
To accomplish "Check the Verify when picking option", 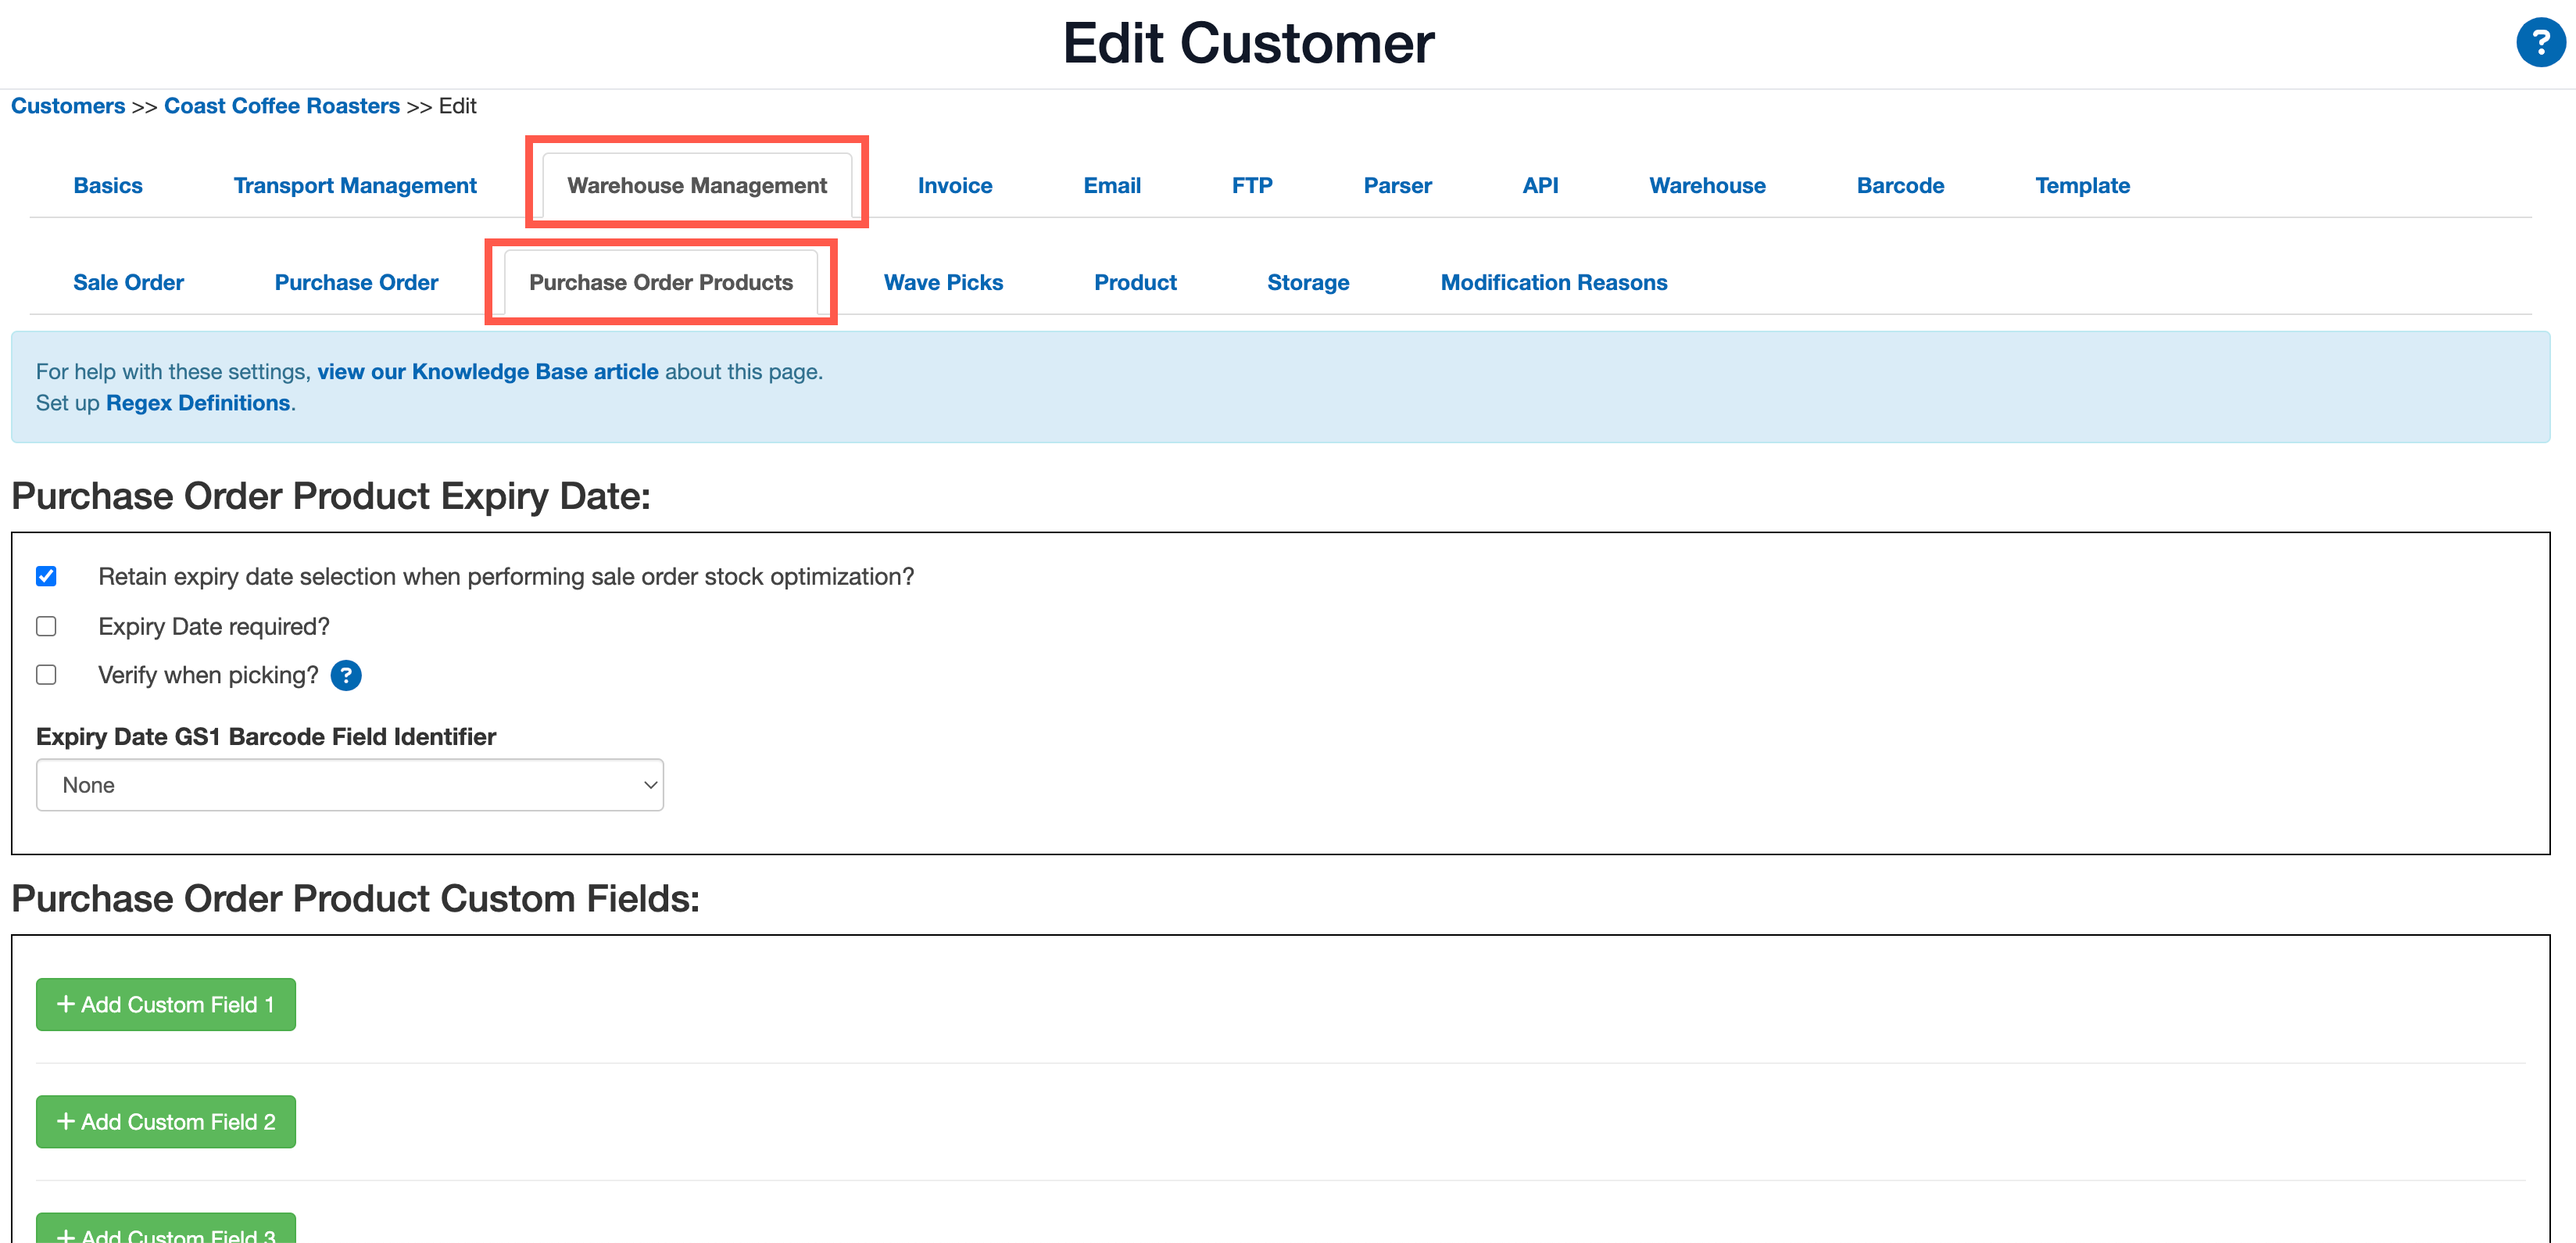I will click(x=46, y=675).
